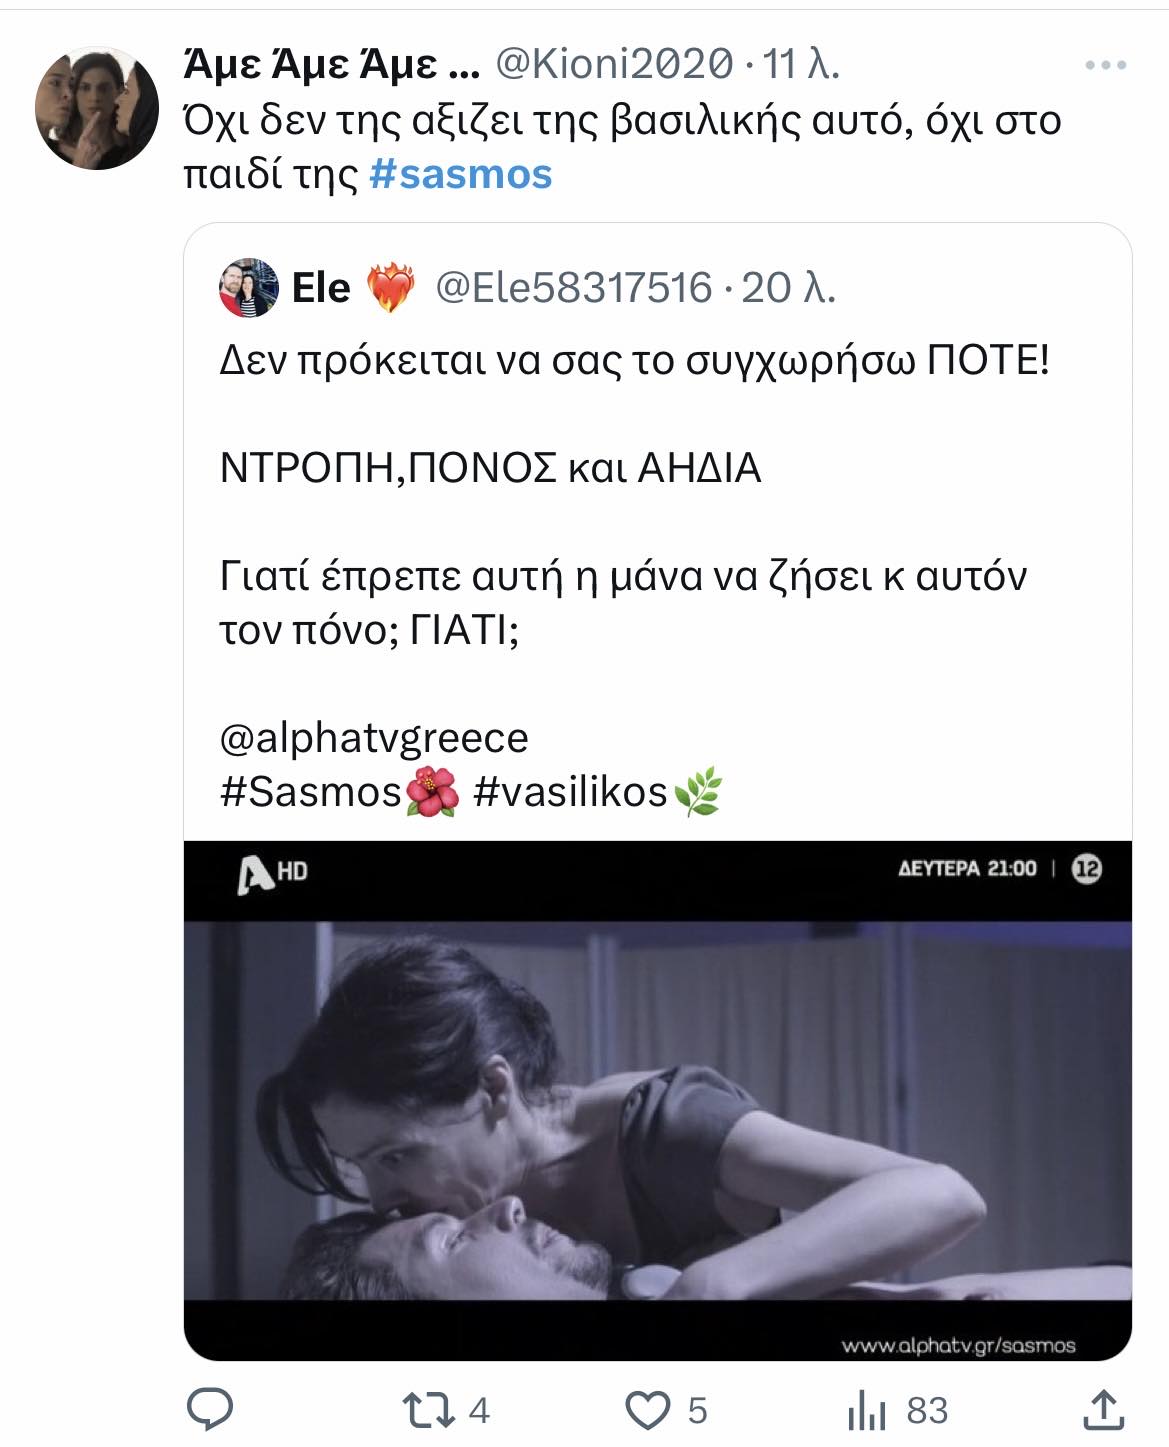Retweet this post using the arrows icon

click(427, 1410)
